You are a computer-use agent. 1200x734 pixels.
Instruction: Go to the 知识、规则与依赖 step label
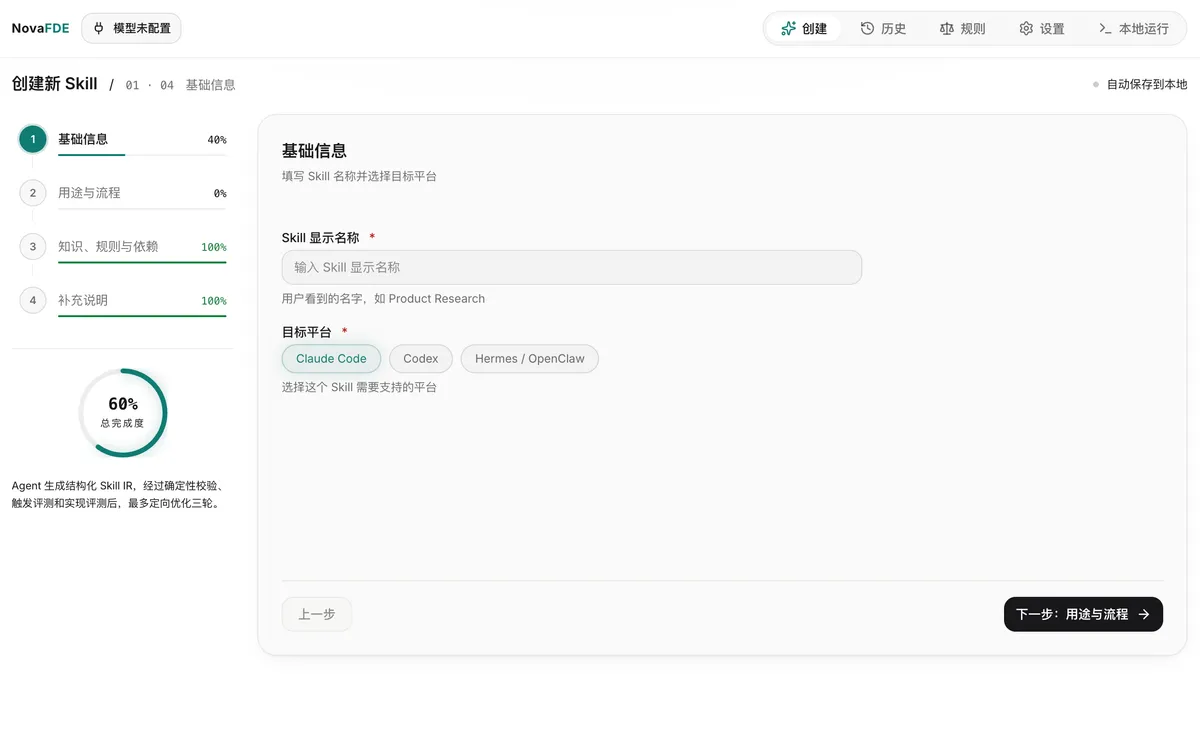108,246
